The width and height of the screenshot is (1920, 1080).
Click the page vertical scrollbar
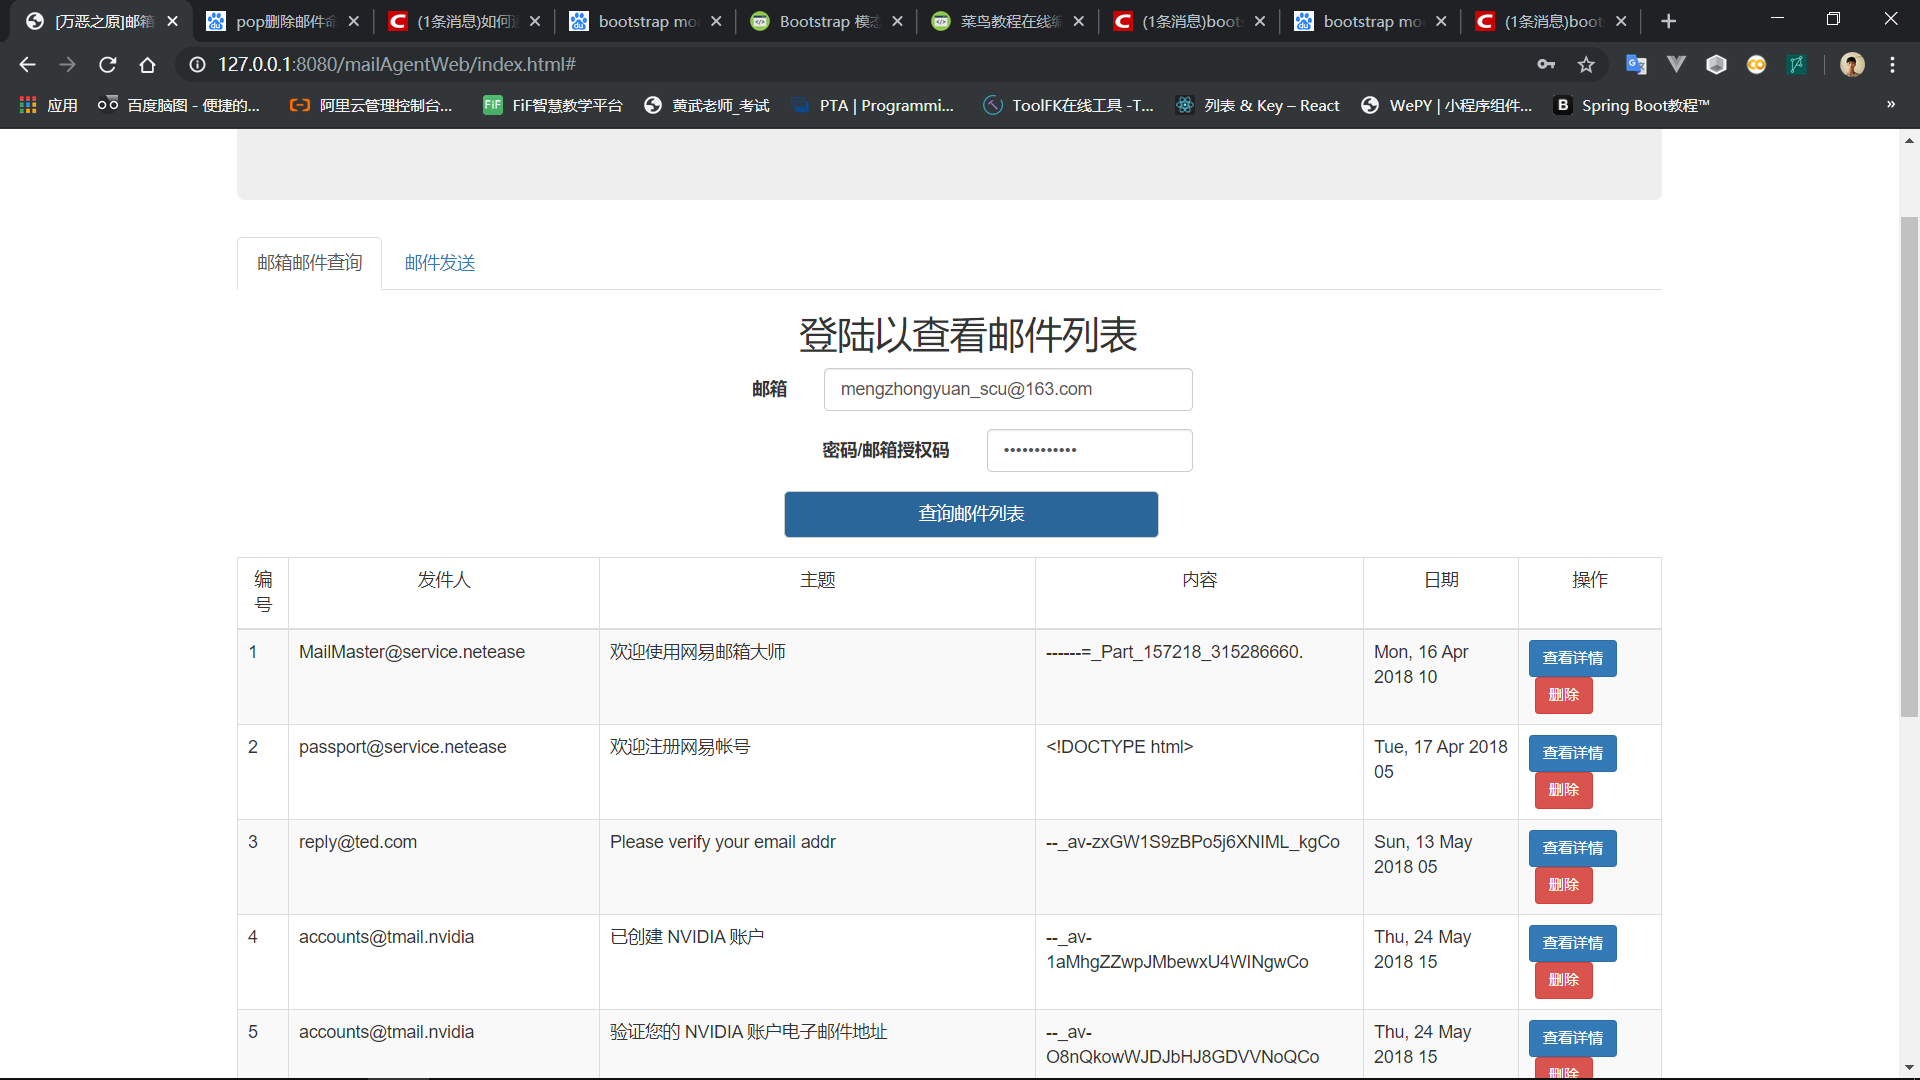[1909, 466]
